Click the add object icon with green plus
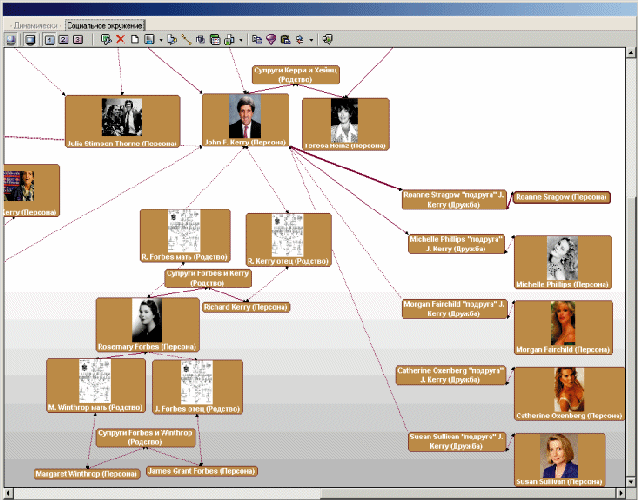This screenshot has width=638, height=500. coord(106,39)
